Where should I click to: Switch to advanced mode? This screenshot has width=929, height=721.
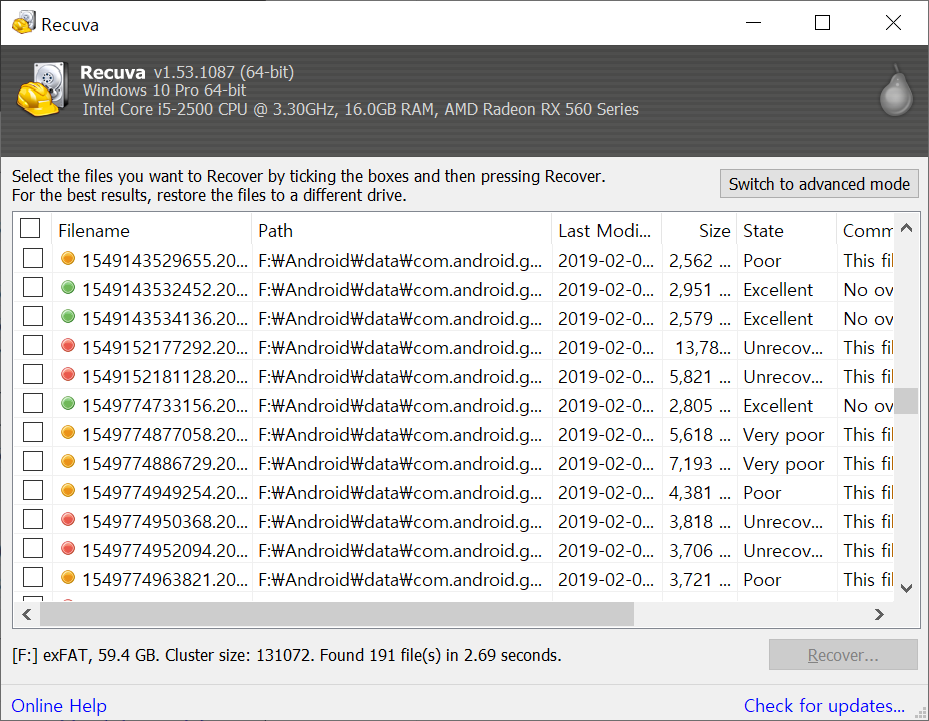pyautogui.click(x=819, y=184)
